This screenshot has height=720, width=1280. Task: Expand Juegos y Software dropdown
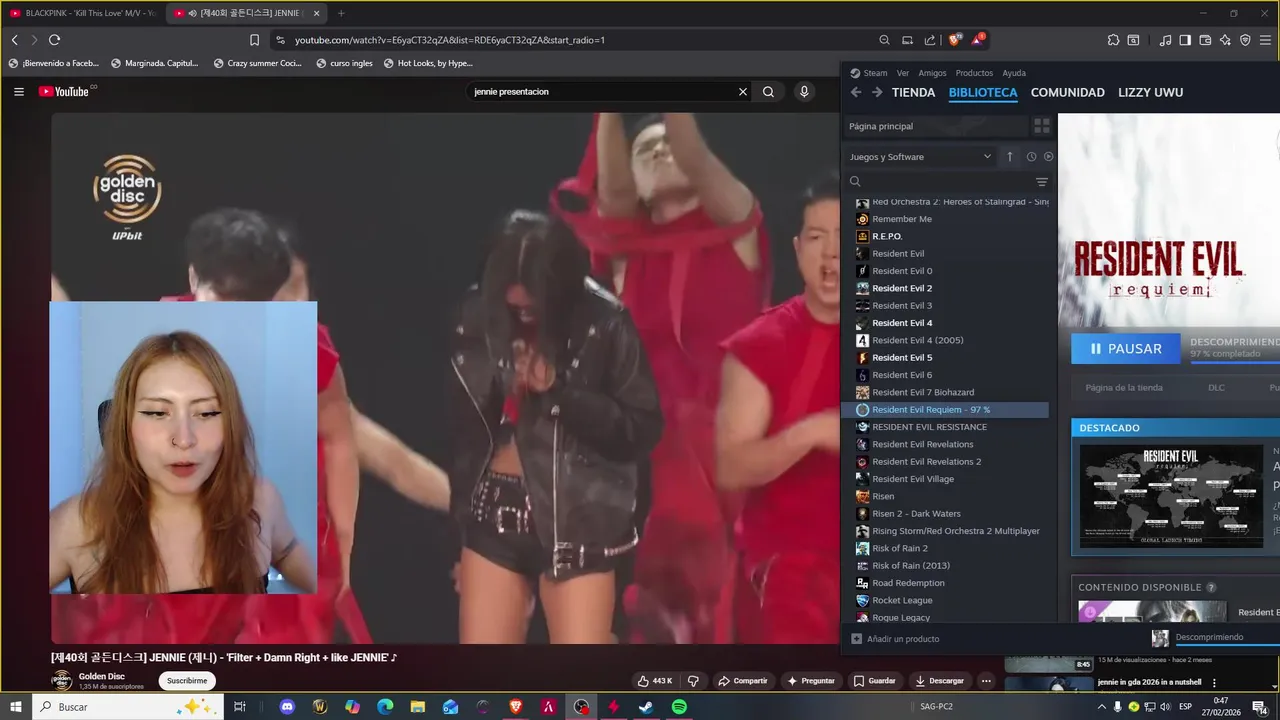point(921,157)
